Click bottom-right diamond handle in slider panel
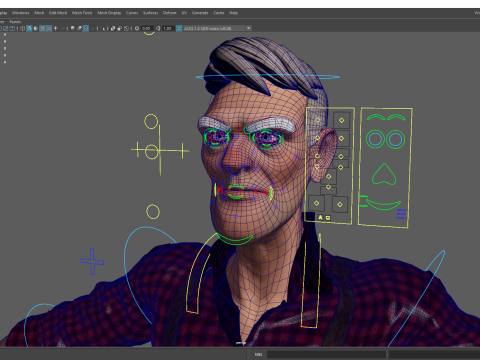Image resolution: width=480 pixels, height=360 pixels. (340, 205)
